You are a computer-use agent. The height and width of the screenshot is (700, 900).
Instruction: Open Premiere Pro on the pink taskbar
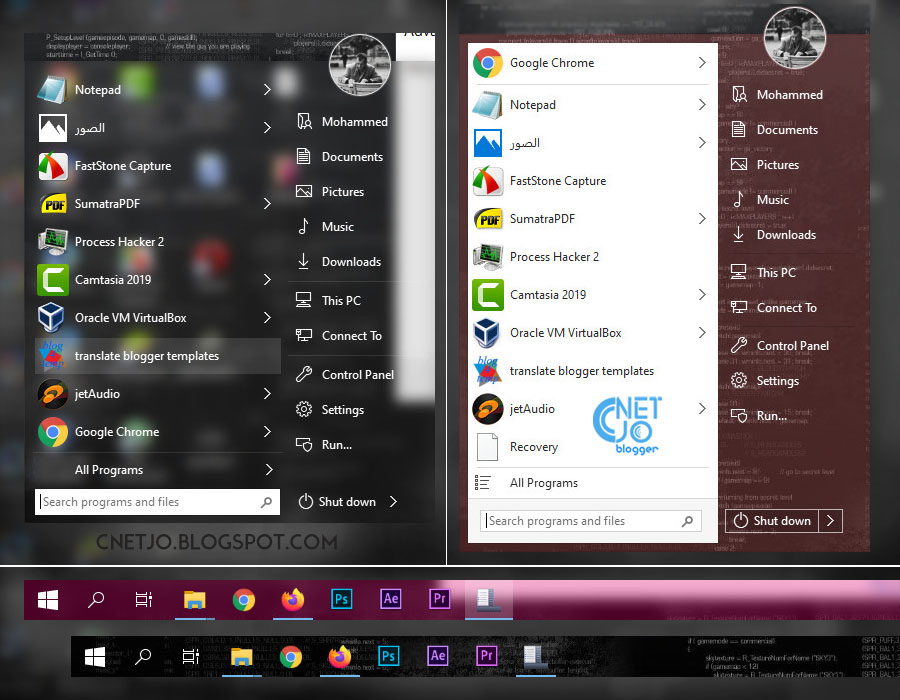tap(440, 600)
